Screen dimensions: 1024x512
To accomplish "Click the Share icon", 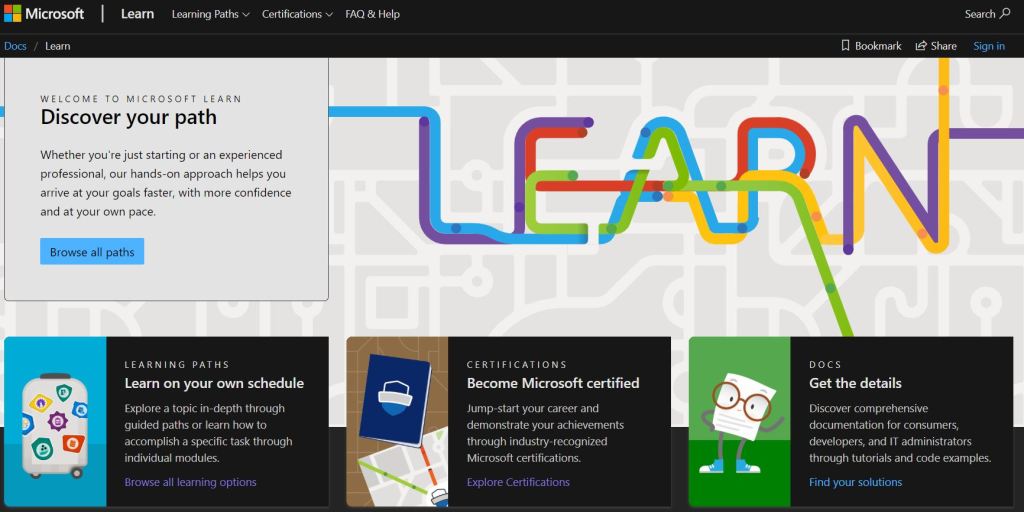I will [921, 46].
